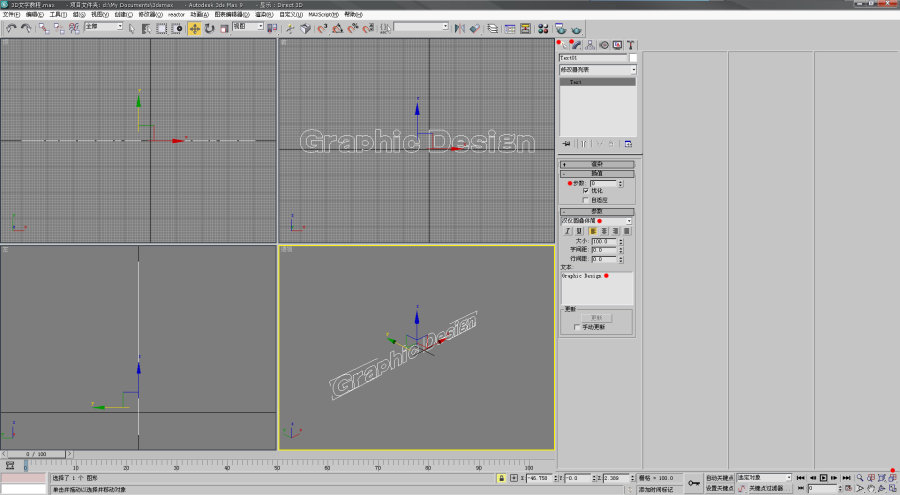Screen dimensions: 900x495
Task: Open the font name dropdown in the 参数 rollout
Action: point(596,221)
